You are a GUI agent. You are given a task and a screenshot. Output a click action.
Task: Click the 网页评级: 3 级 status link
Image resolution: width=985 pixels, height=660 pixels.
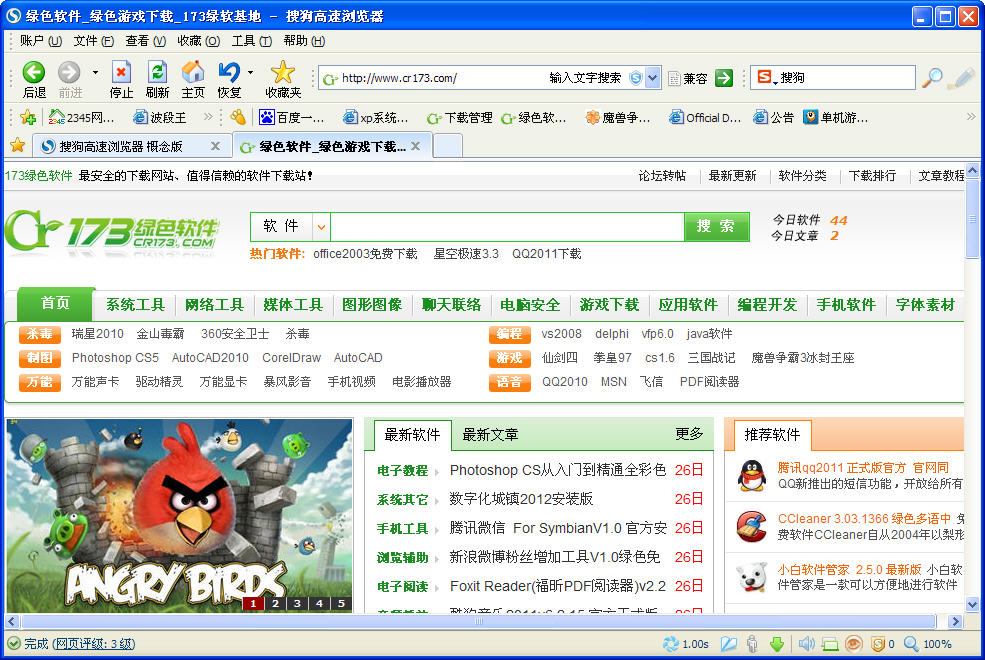tap(94, 644)
